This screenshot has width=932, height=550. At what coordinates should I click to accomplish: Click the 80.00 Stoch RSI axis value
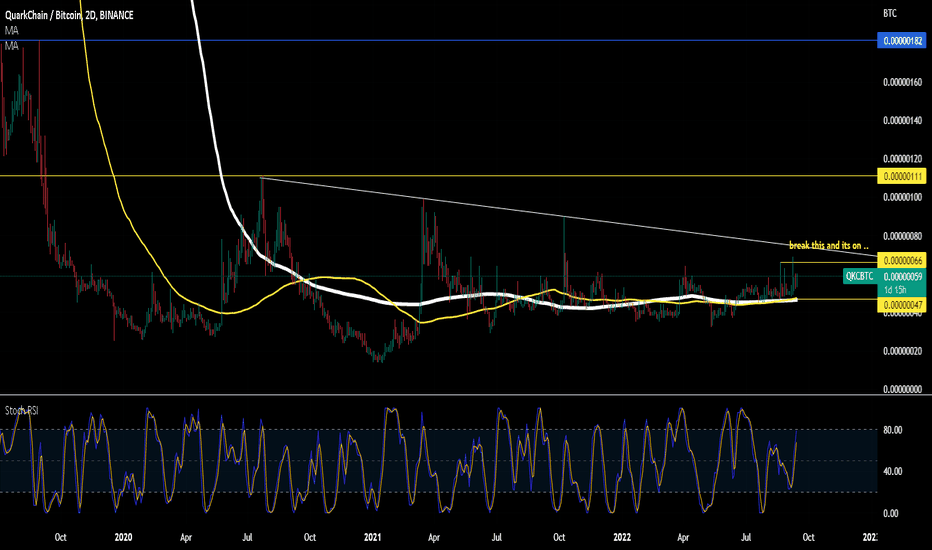pos(893,430)
